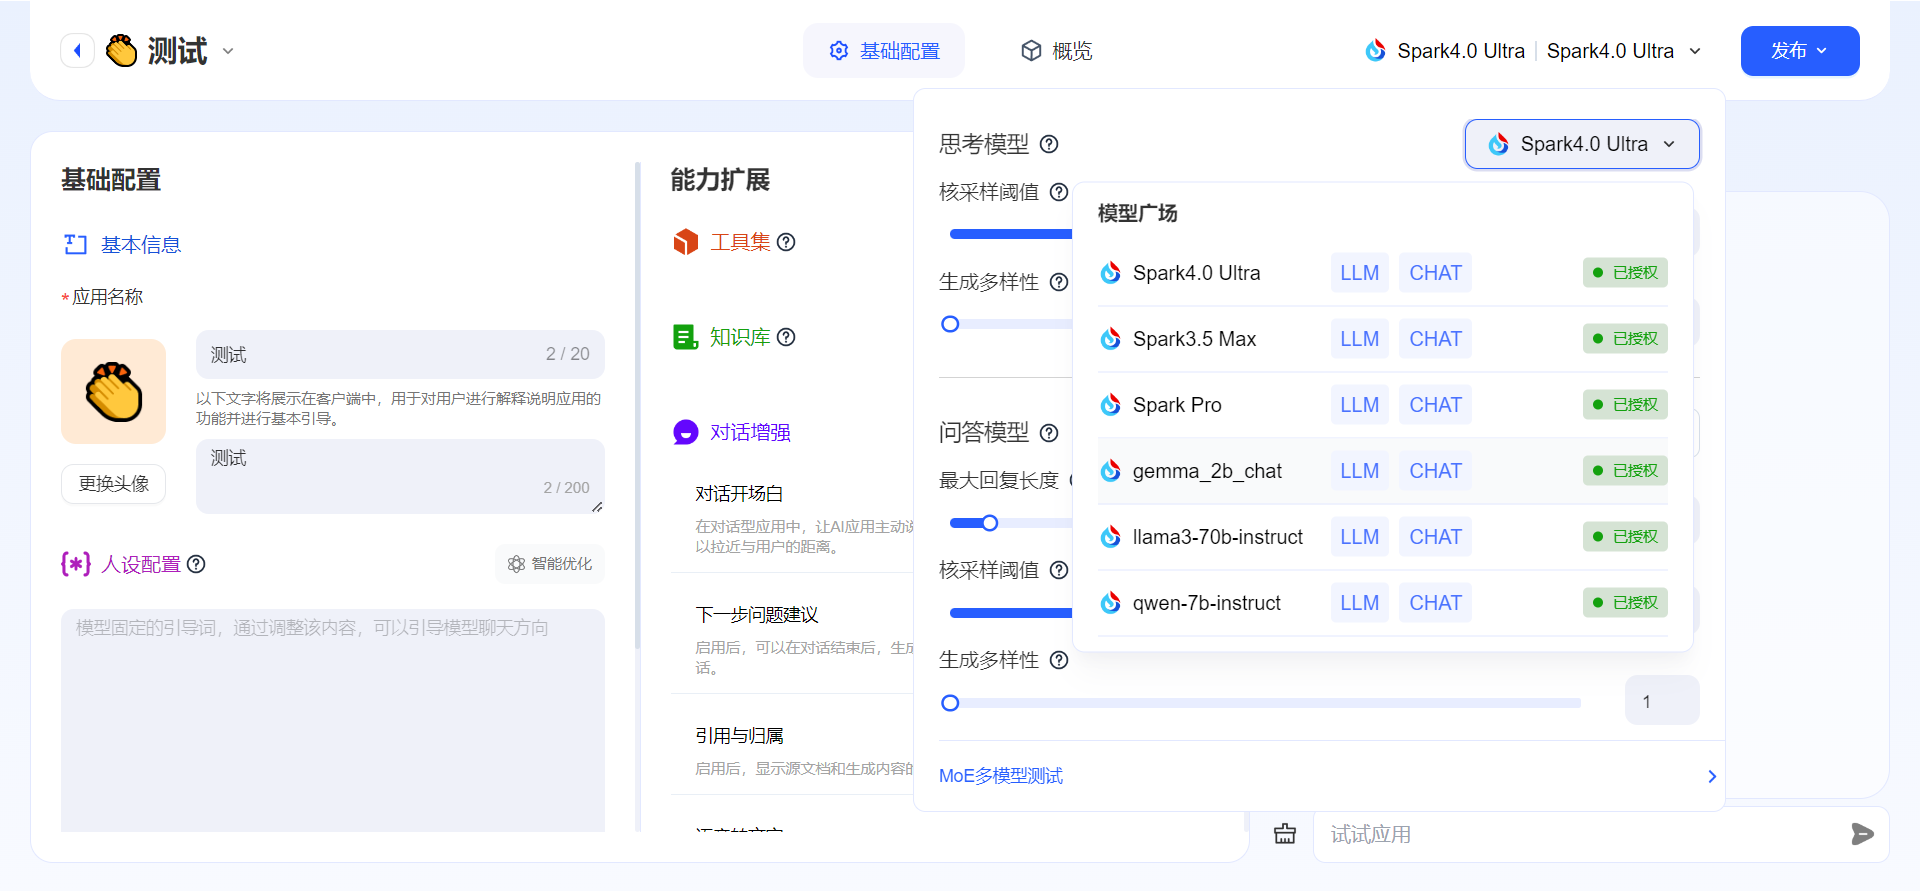The height and width of the screenshot is (891, 1920).
Task: Adjust the 最大回复长度 slider handle
Action: pyautogui.click(x=990, y=523)
